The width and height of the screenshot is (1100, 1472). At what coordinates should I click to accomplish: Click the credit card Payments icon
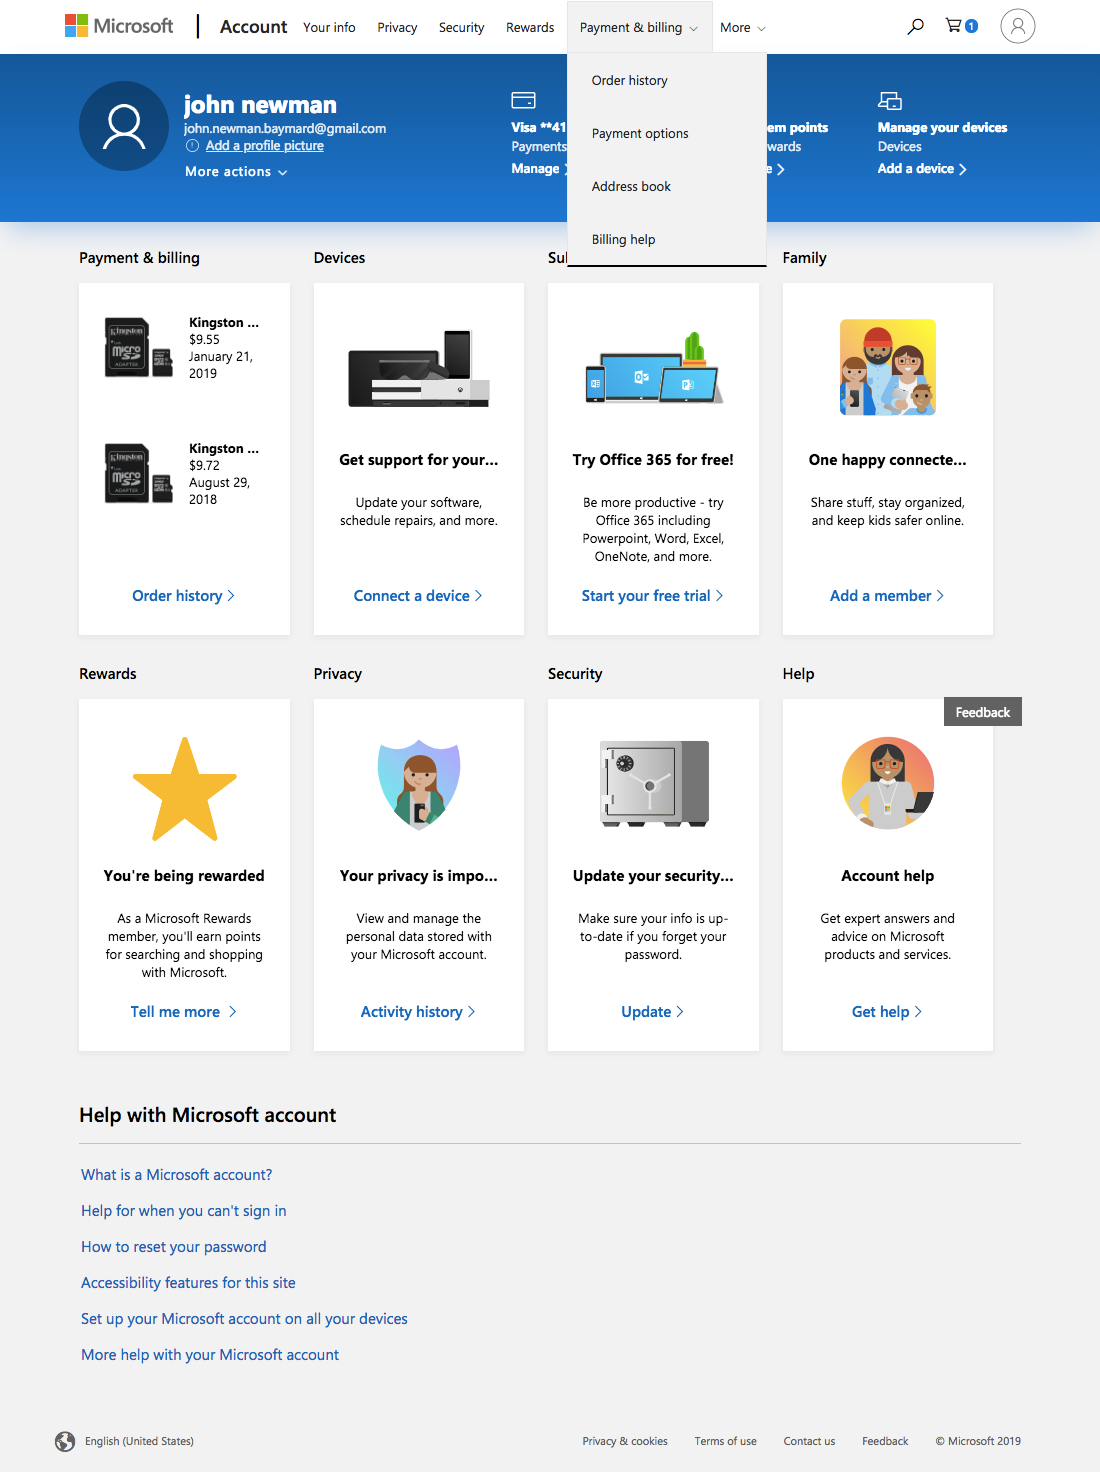click(x=523, y=101)
